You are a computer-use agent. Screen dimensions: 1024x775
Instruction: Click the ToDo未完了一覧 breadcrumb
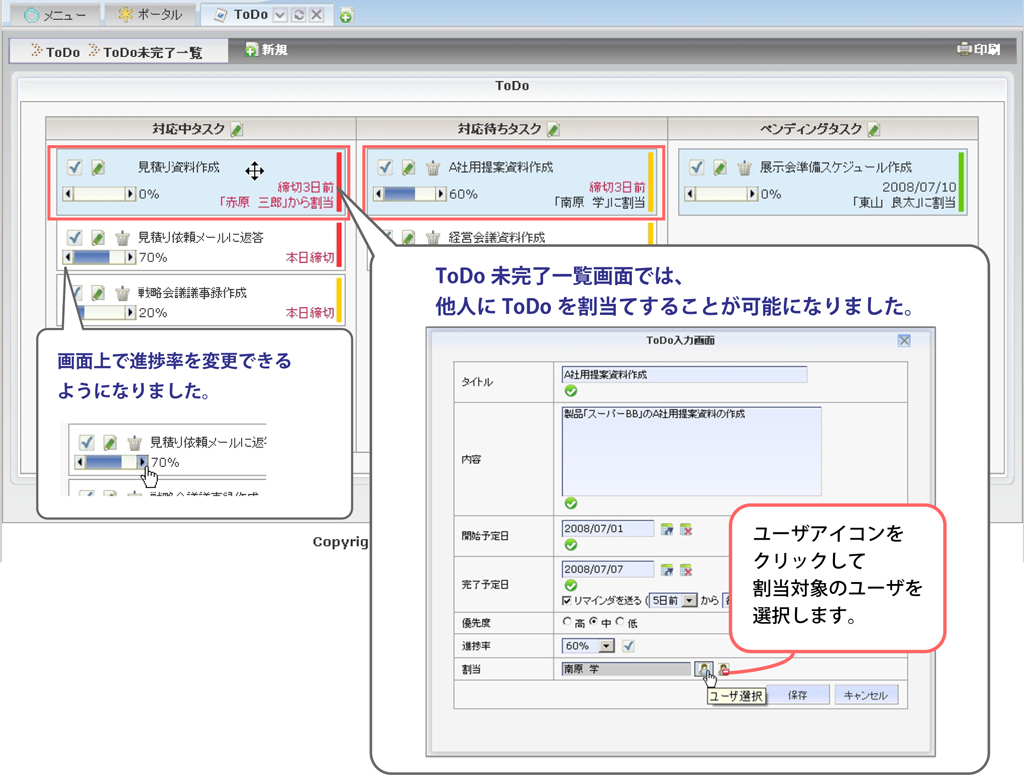click(x=152, y=52)
